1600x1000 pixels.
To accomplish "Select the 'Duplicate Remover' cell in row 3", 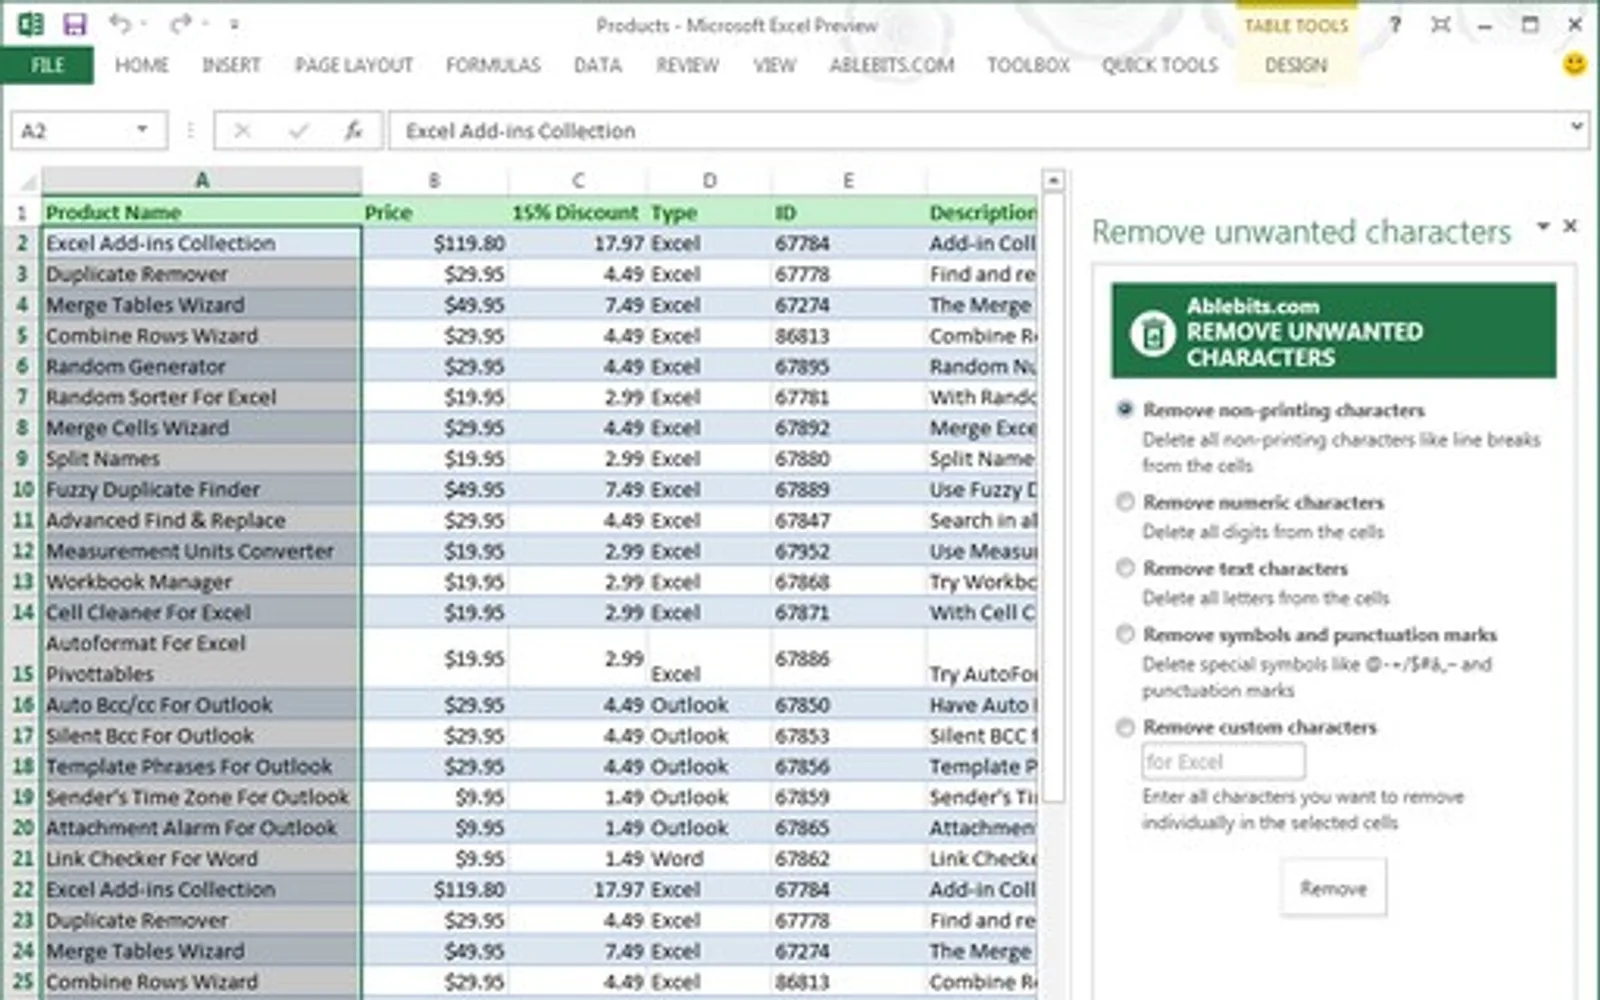I will (202, 274).
